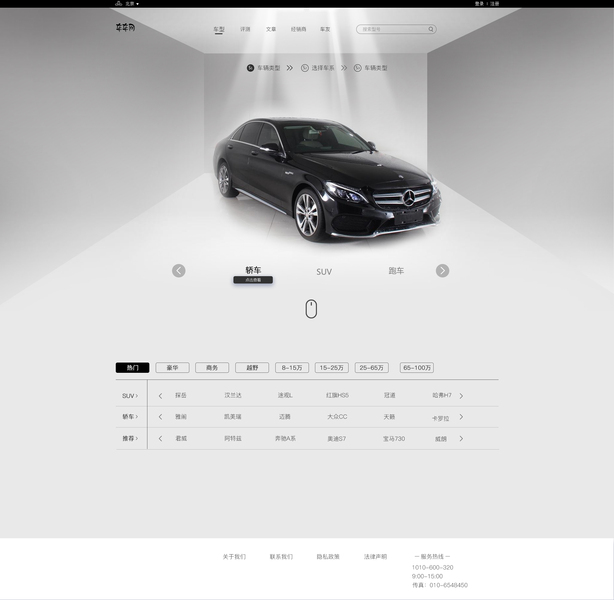This screenshot has height=600, width=614.
Task: Click the magnifier search icon
Action: [x=431, y=29]
